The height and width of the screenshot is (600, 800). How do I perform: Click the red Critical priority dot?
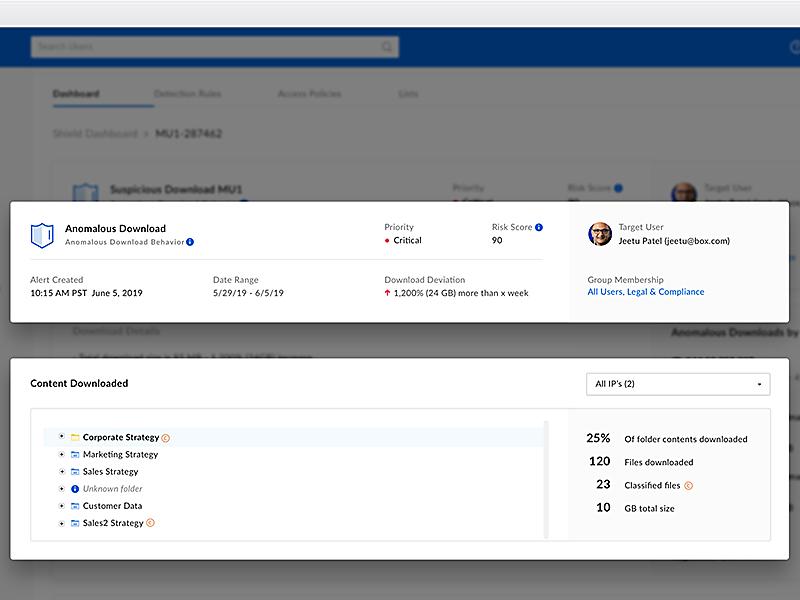(387, 241)
